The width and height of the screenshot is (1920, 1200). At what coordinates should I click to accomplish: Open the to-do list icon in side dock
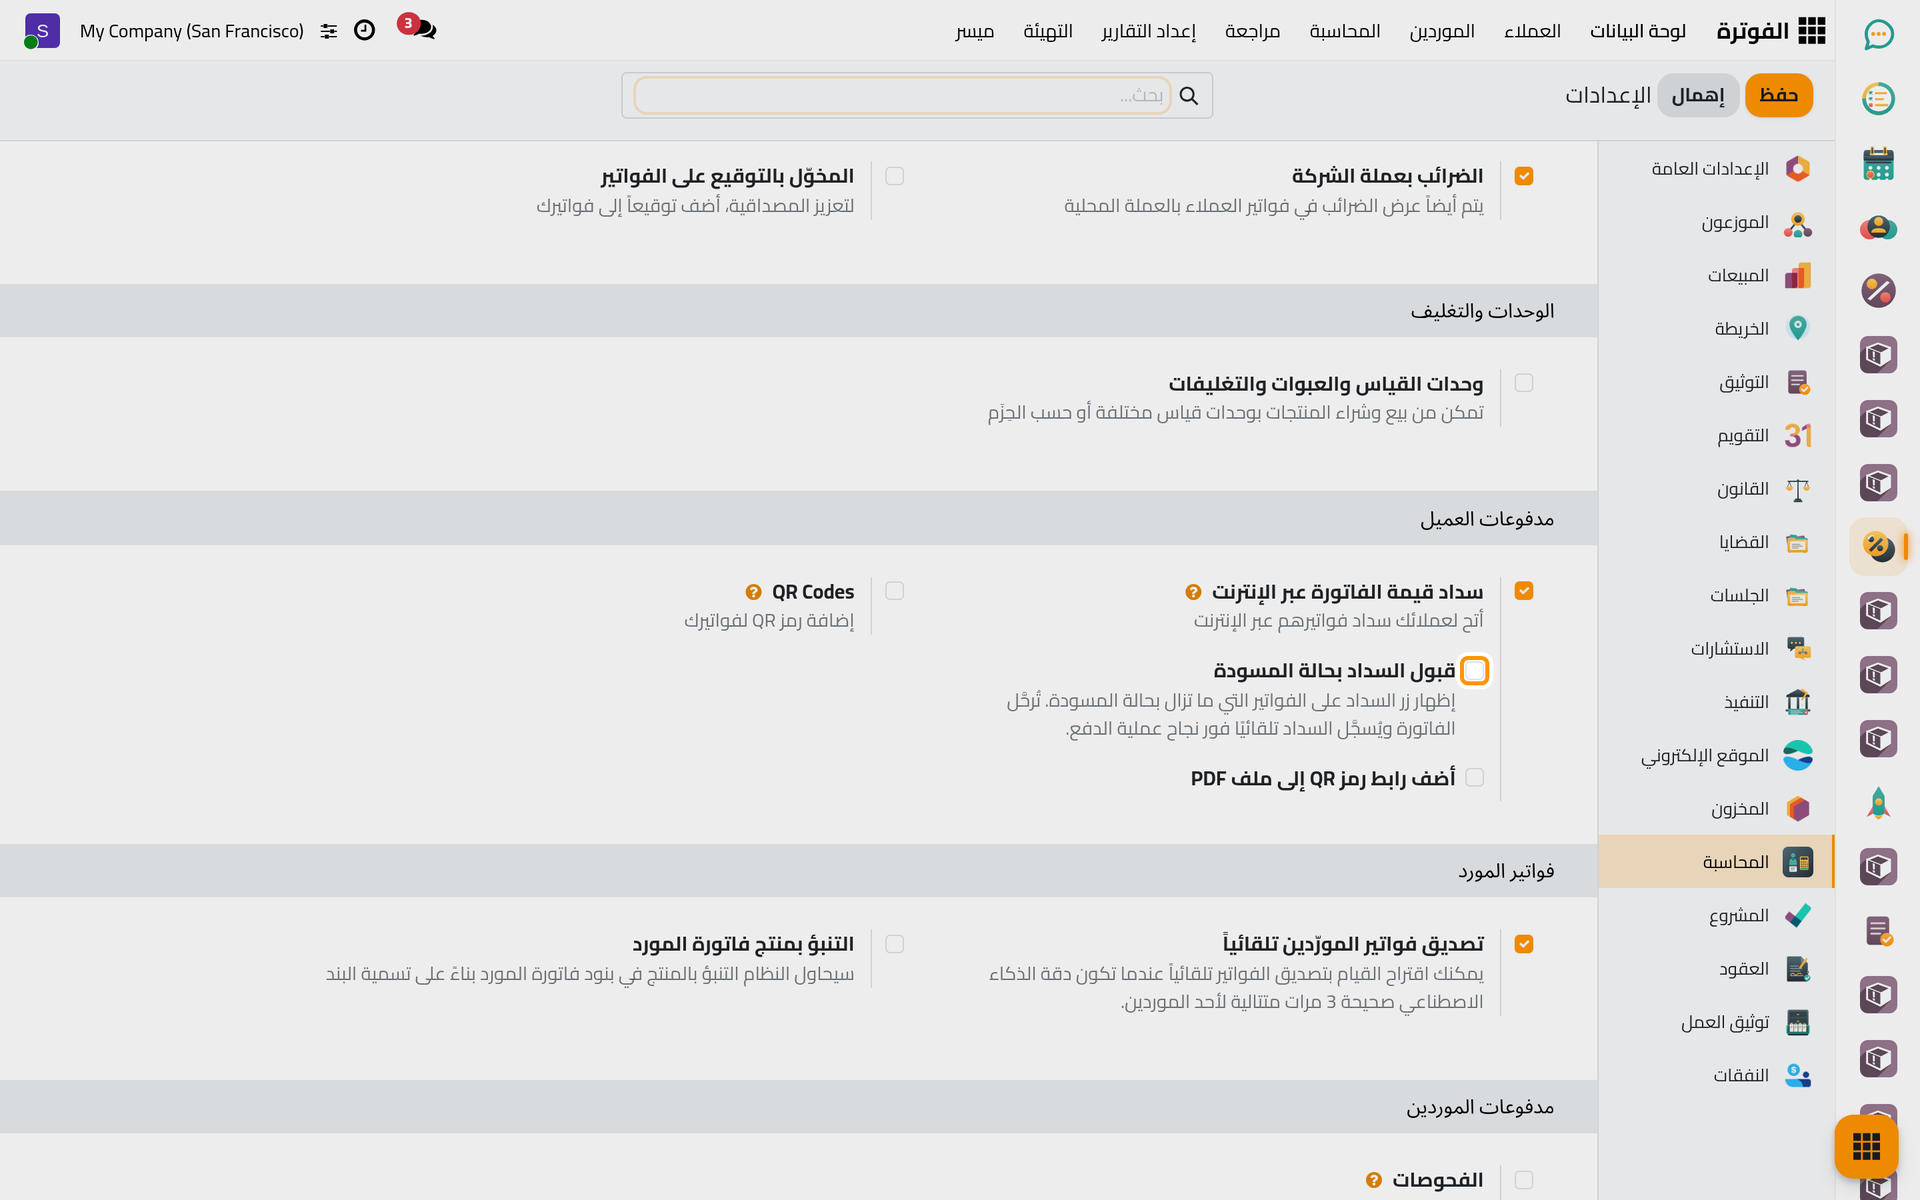click(x=1878, y=99)
